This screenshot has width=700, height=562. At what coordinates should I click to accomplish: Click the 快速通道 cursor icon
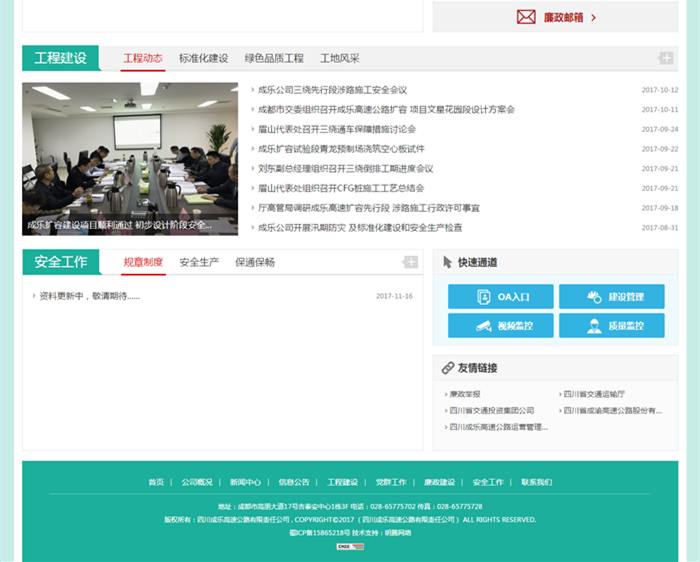[x=448, y=262]
